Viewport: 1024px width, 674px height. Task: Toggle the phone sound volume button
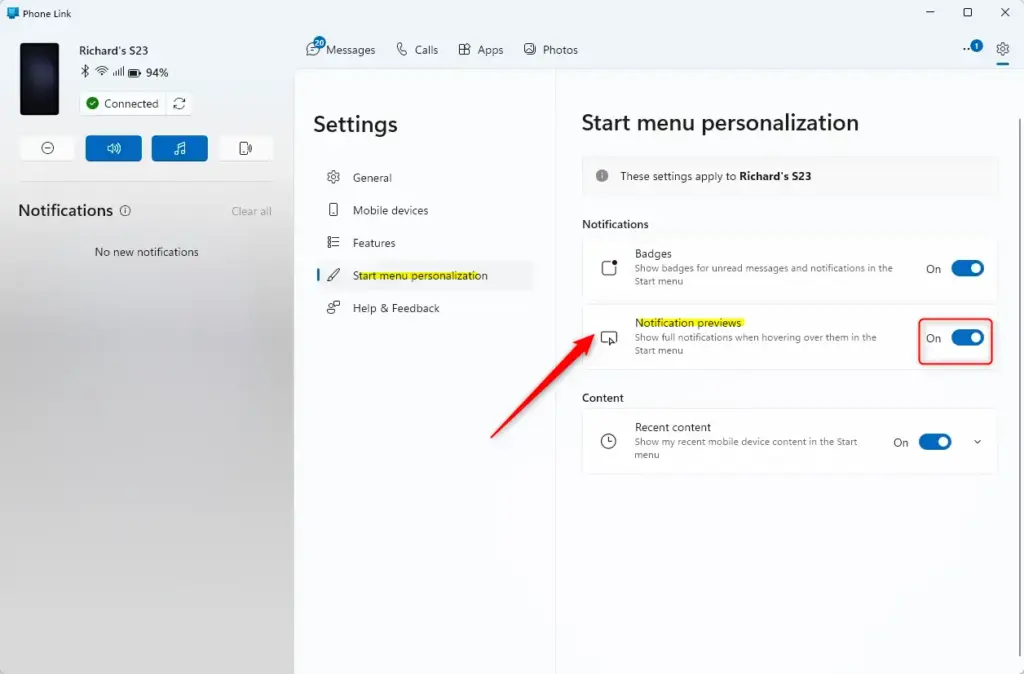click(114, 148)
